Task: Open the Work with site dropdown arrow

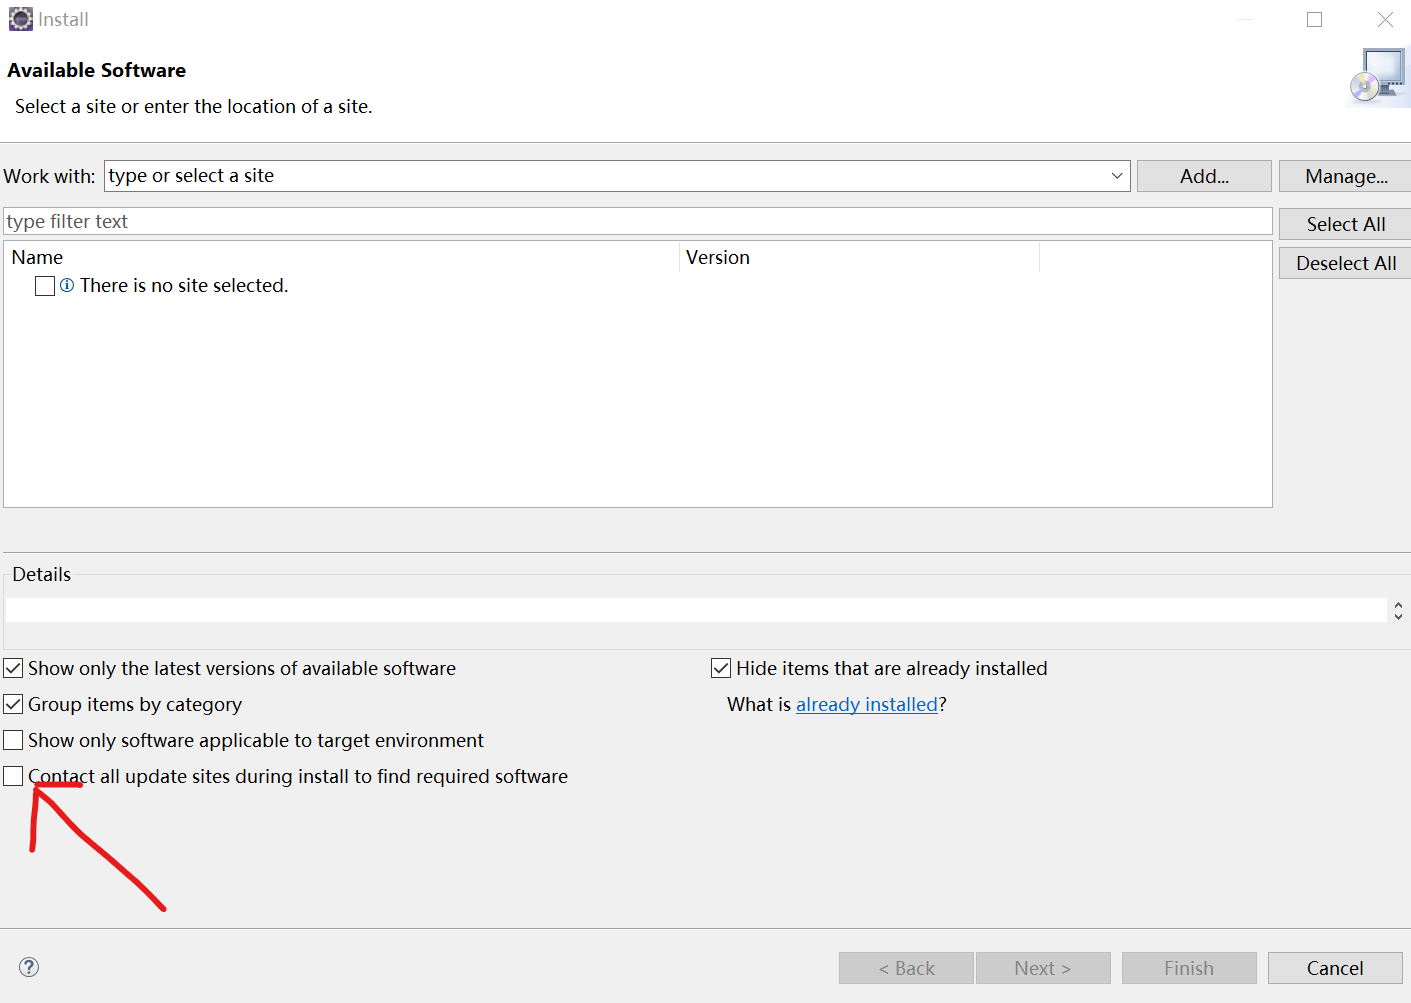Action: [1117, 176]
